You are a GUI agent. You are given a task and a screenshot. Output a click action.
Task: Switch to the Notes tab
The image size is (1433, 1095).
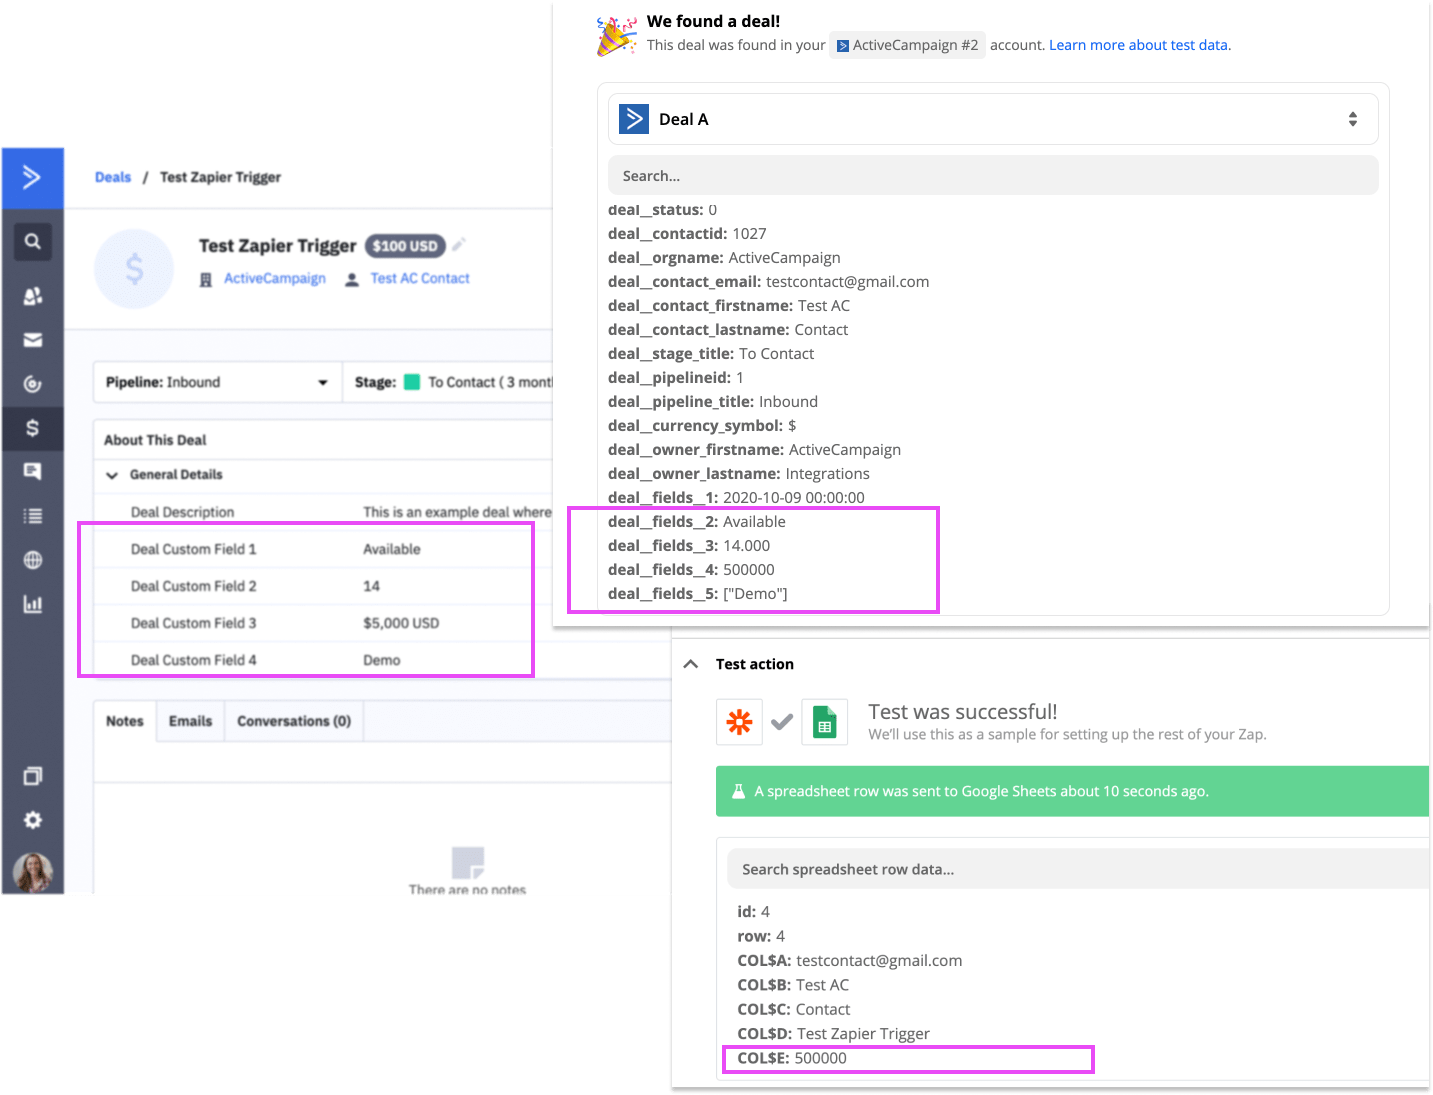tap(125, 721)
